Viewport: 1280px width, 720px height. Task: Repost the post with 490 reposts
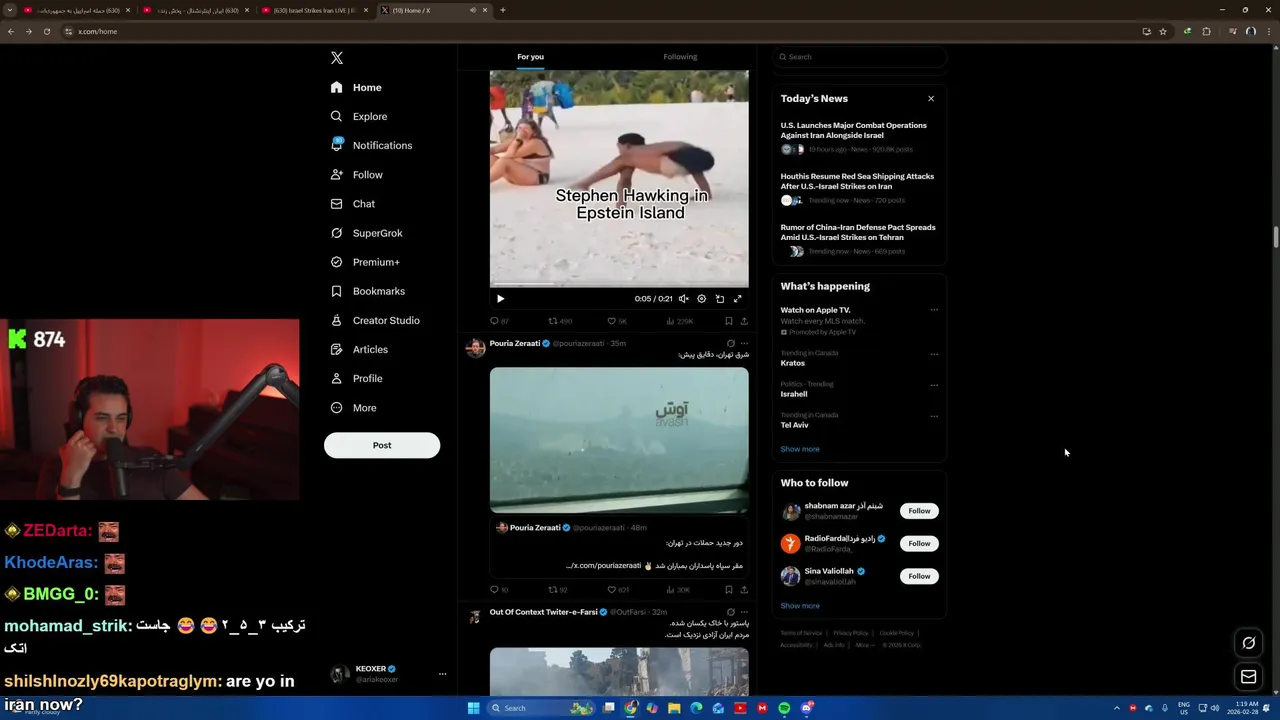coord(560,321)
